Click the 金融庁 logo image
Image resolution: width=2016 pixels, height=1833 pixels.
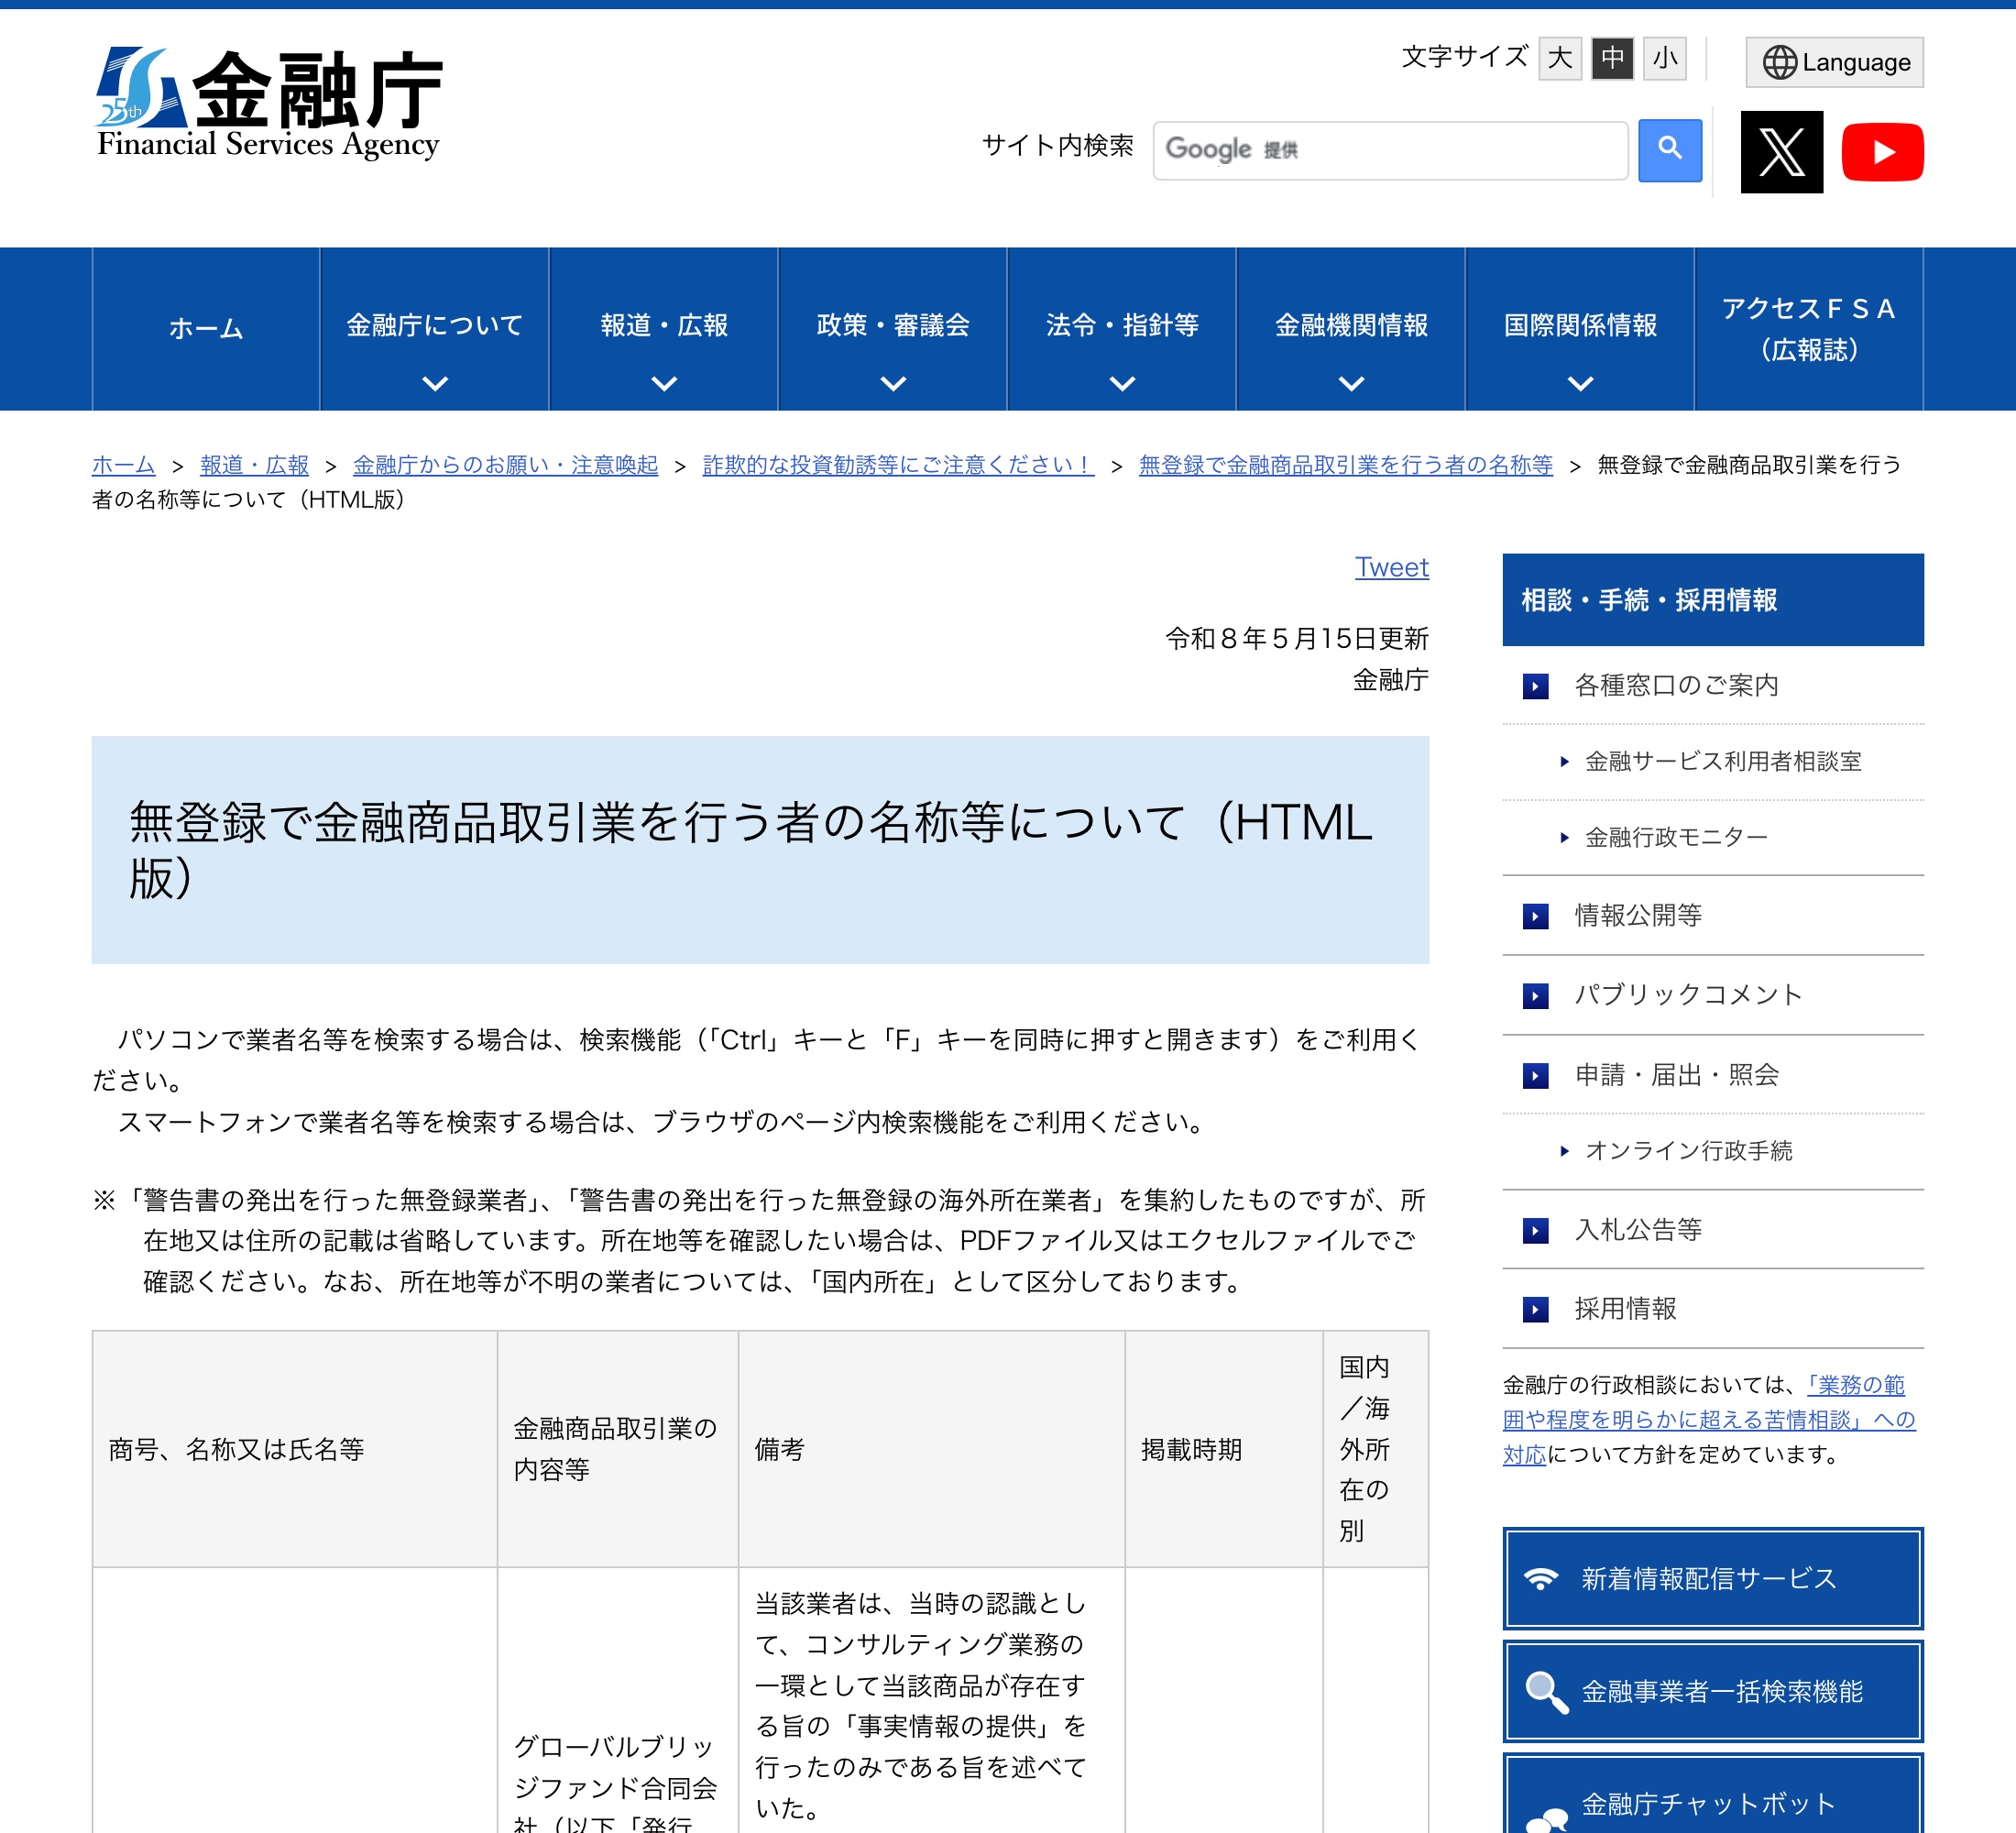269,103
